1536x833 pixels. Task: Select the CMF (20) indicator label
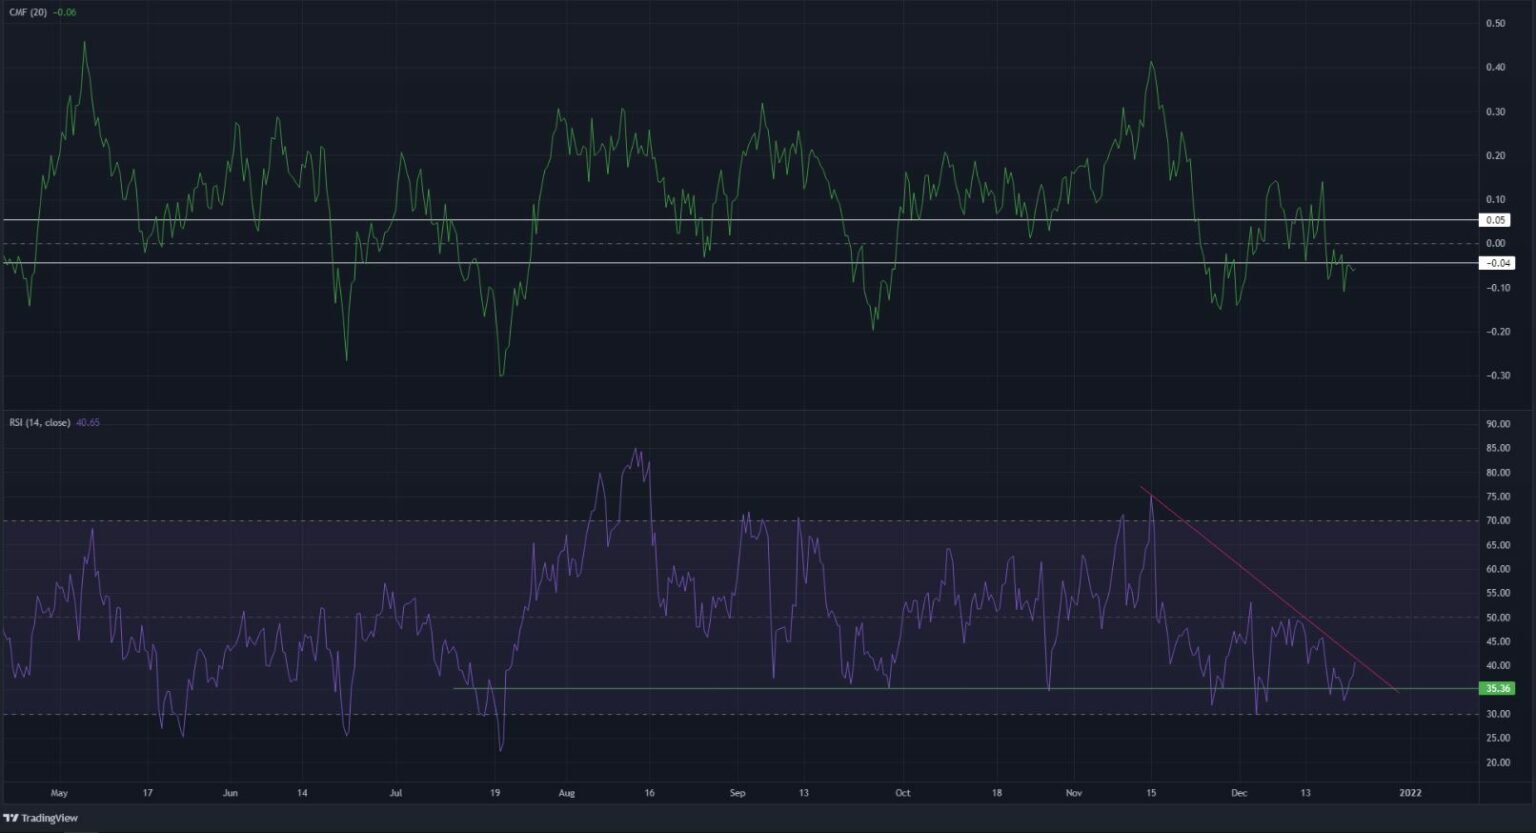[28, 12]
